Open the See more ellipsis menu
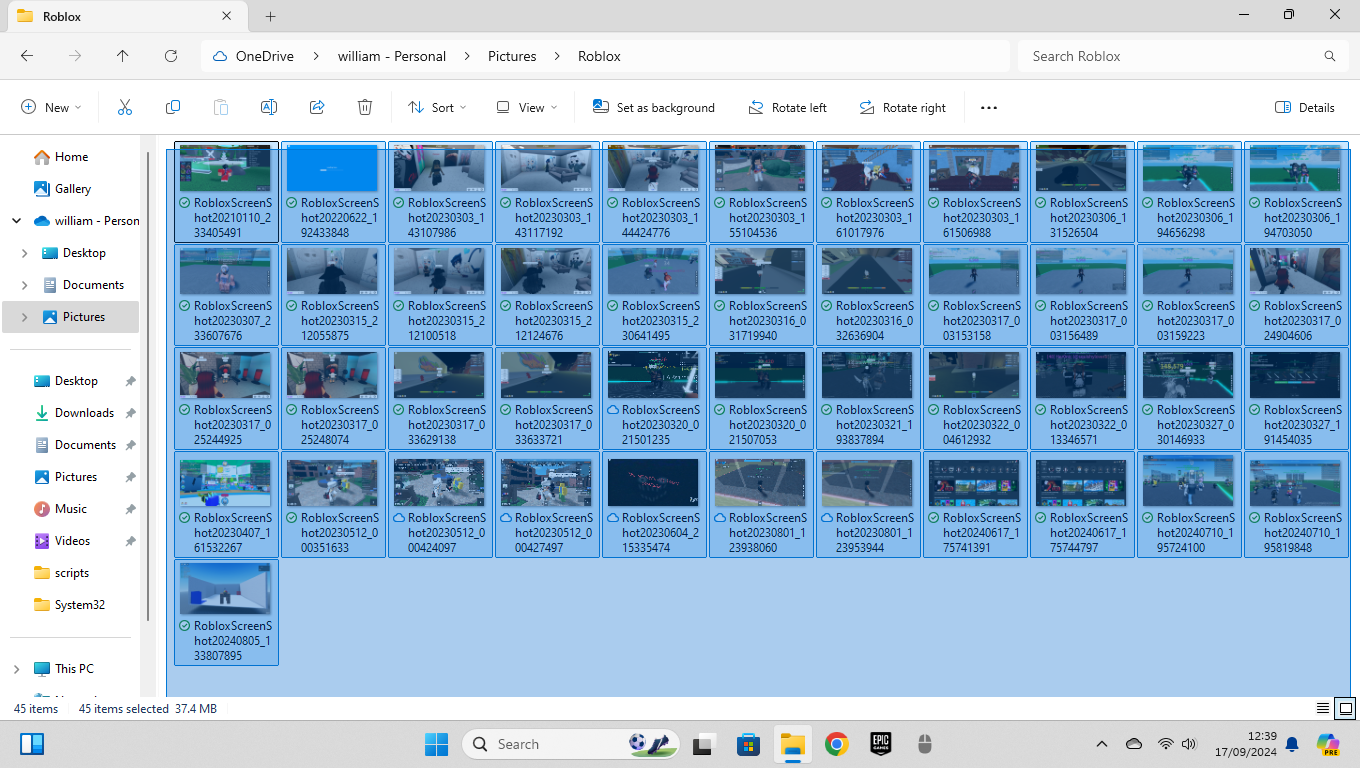This screenshot has width=1360, height=768. tap(989, 107)
